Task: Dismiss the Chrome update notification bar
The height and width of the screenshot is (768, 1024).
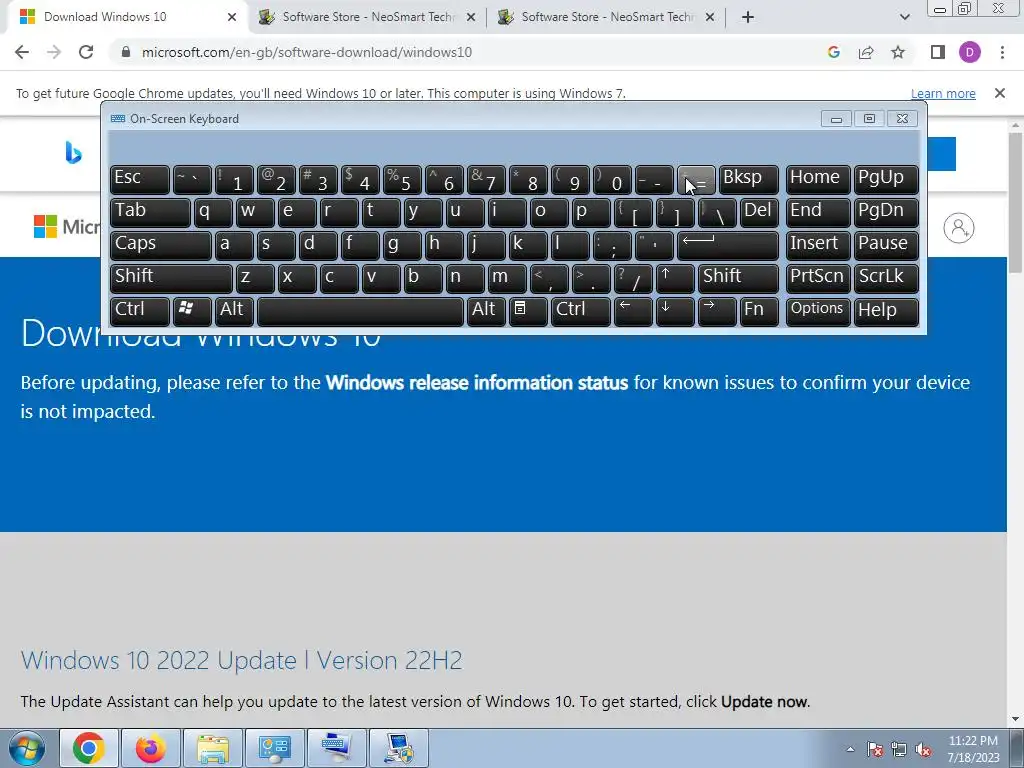Action: (x=1000, y=93)
